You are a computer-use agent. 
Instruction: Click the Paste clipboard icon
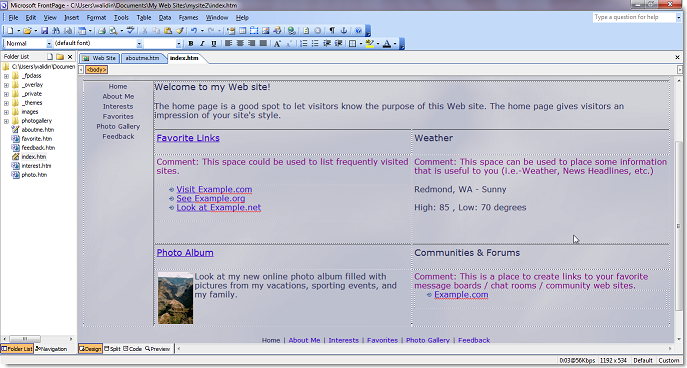168,31
